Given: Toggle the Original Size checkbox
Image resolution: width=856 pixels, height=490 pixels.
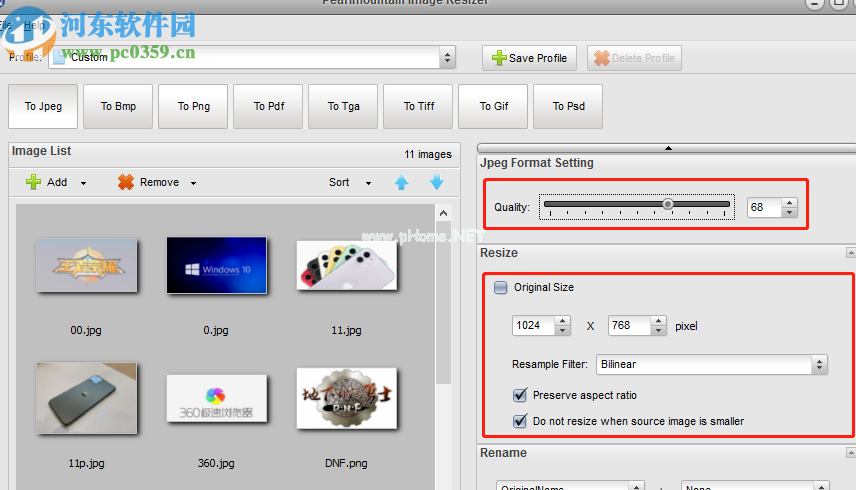Looking at the screenshot, I should point(501,288).
